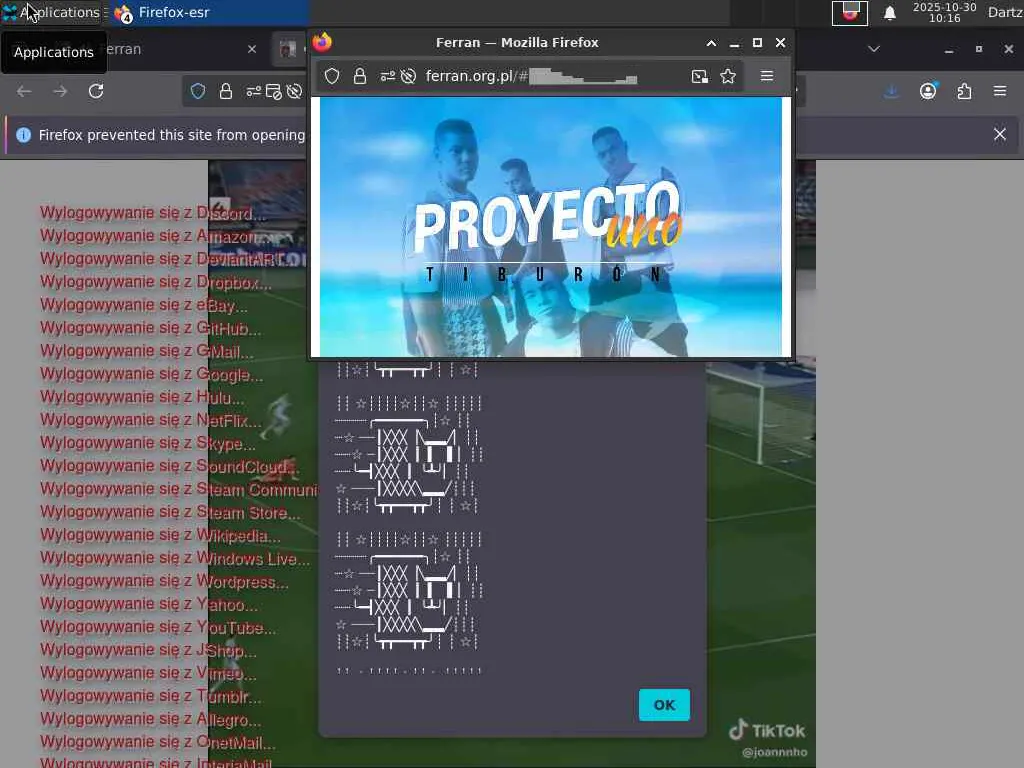
Task: Shade popup window with up-arrow button
Action: coord(711,43)
